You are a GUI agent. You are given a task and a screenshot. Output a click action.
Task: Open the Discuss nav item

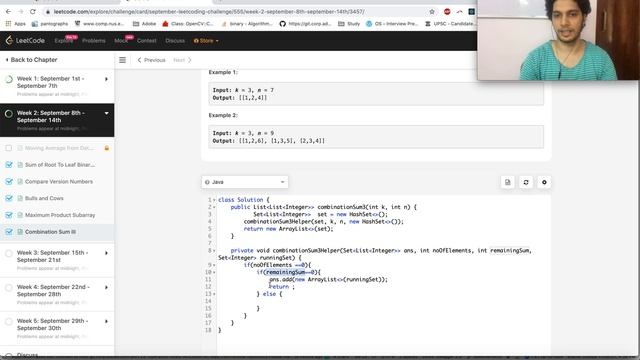tap(175, 41)
